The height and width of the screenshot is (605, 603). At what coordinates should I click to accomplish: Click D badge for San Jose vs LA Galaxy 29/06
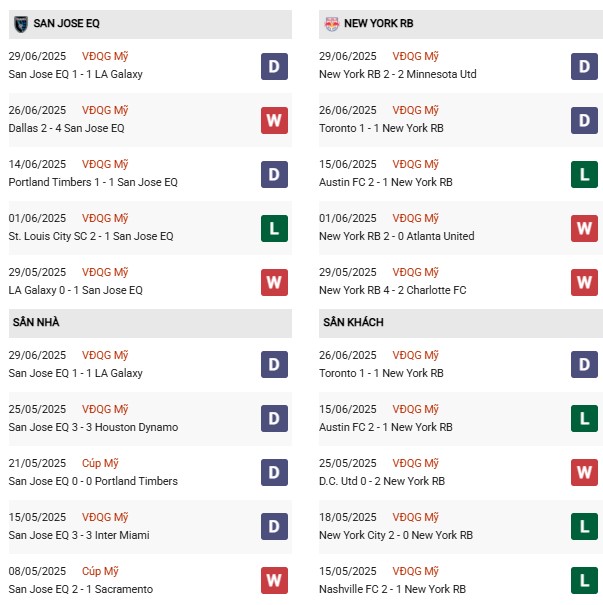[274, 67]
